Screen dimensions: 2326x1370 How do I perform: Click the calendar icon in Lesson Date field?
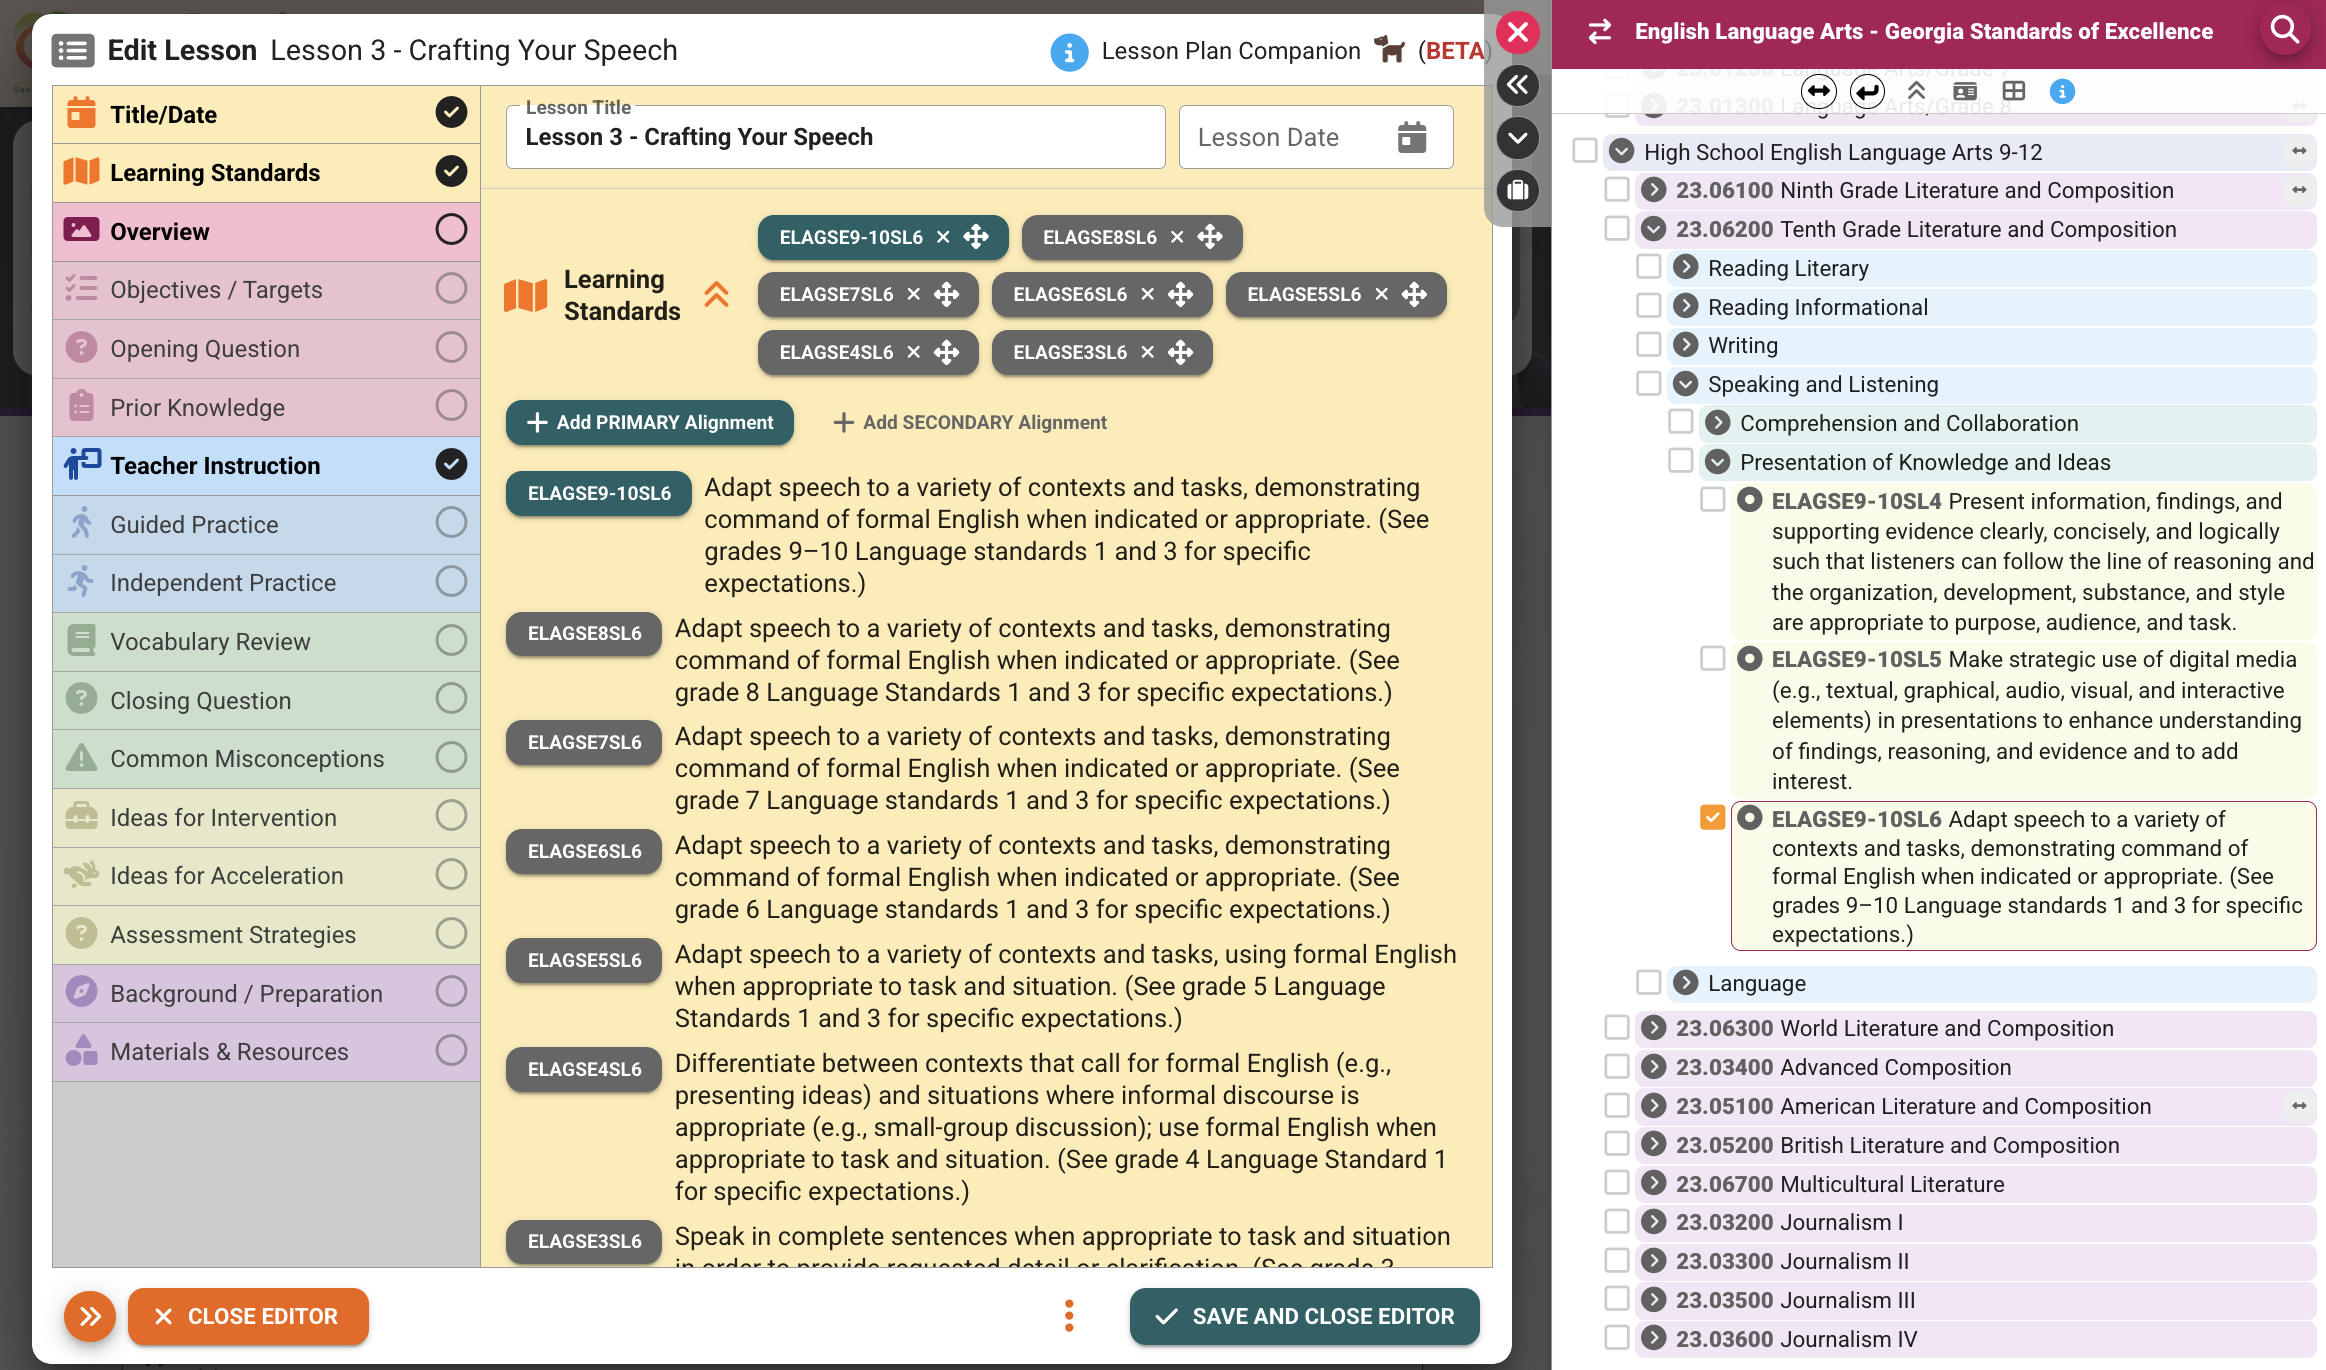point(1413,137)
